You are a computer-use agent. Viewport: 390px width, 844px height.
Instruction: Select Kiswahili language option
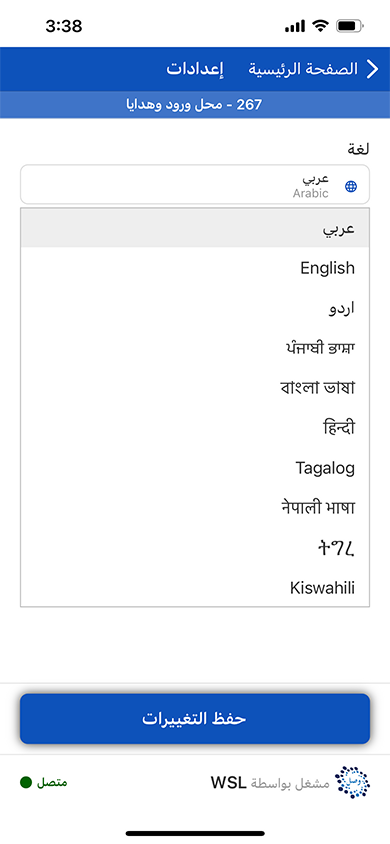coord(195,587)
